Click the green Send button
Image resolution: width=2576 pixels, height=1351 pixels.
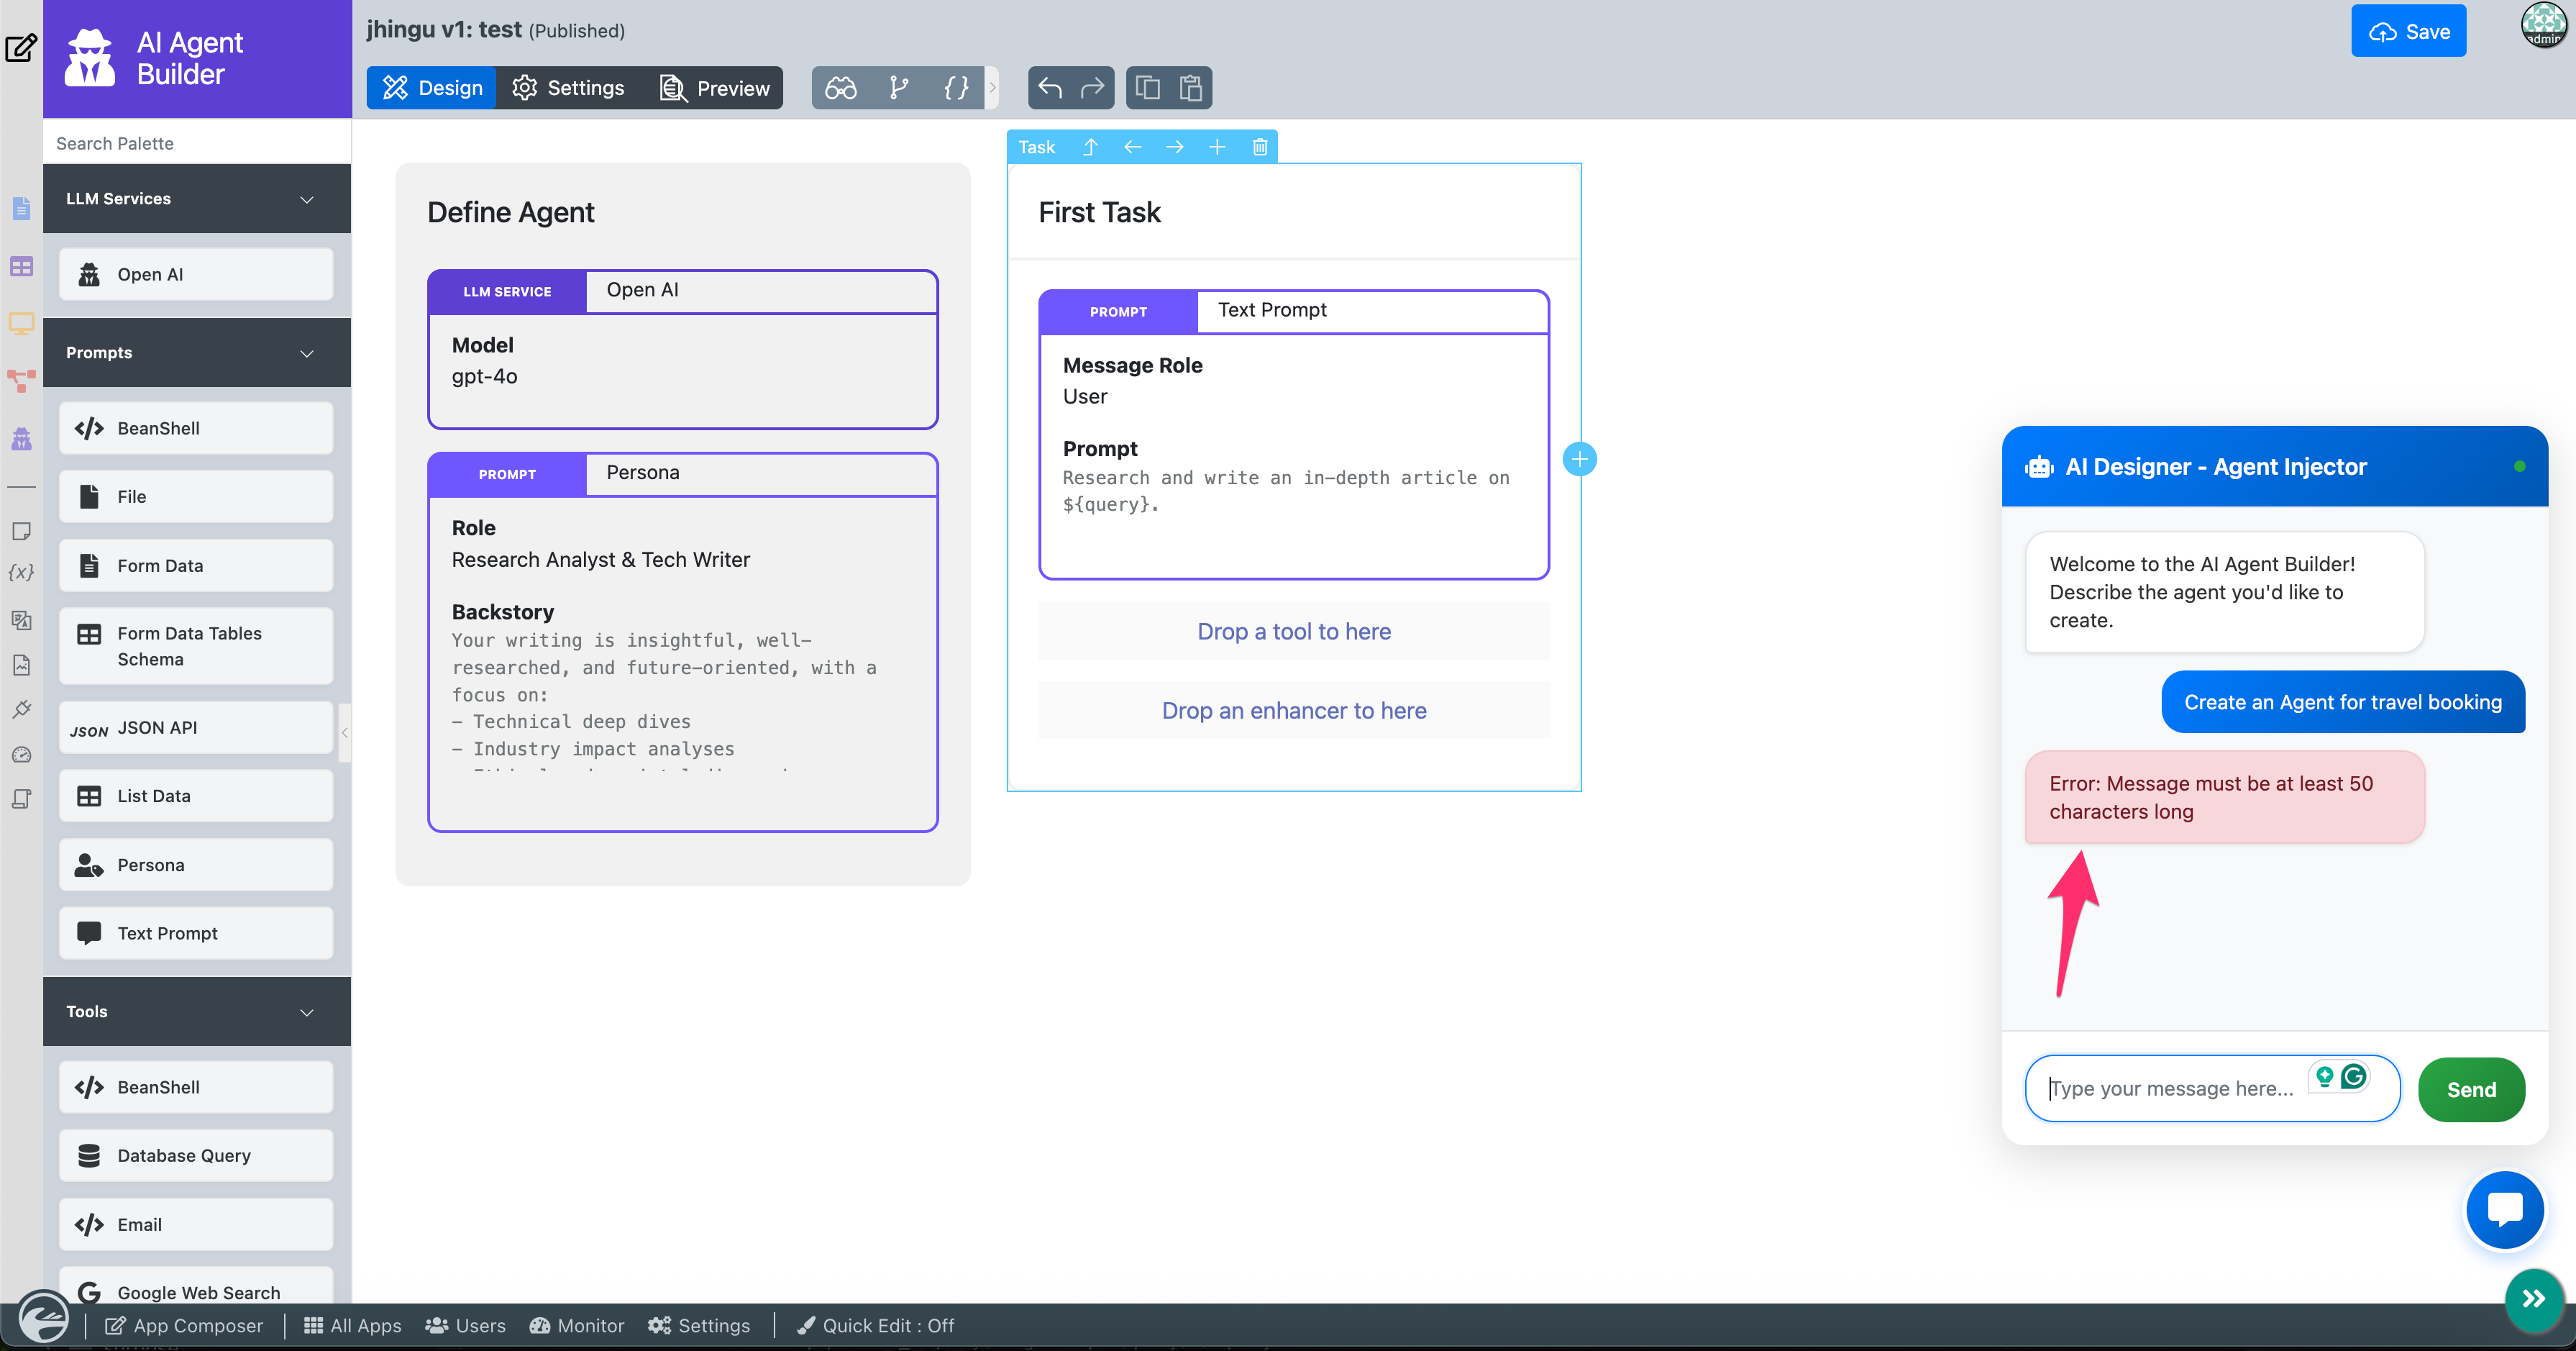(x=2471, y=1089)
